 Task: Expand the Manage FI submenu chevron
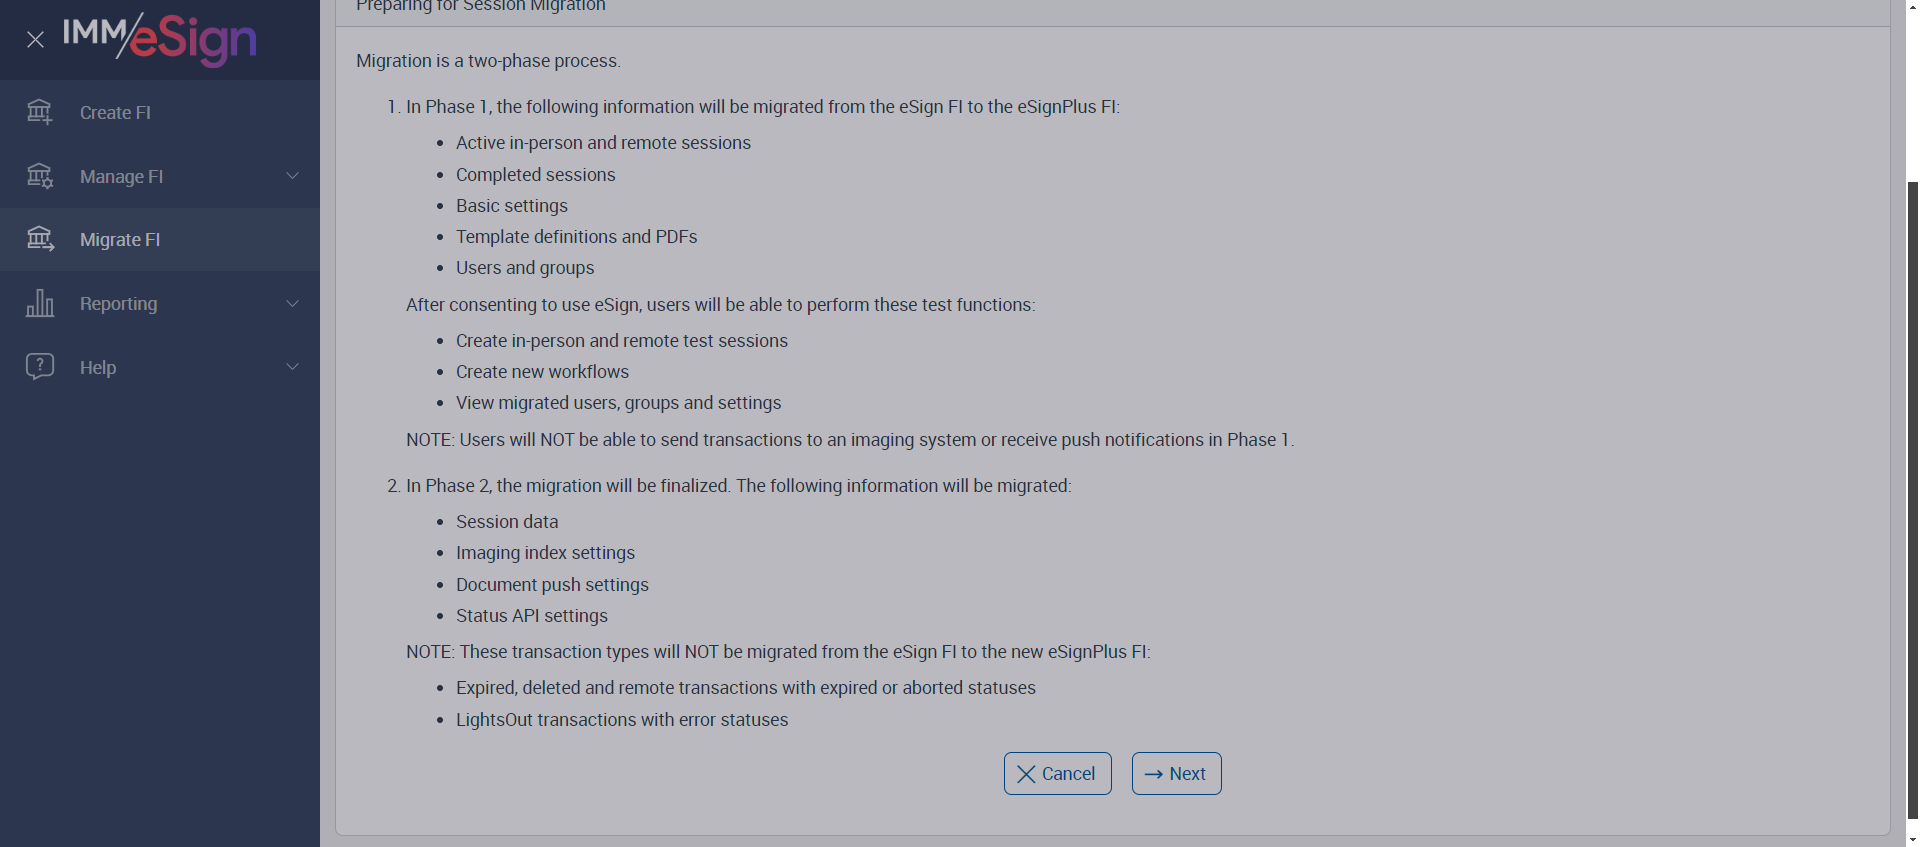point(292,176)
